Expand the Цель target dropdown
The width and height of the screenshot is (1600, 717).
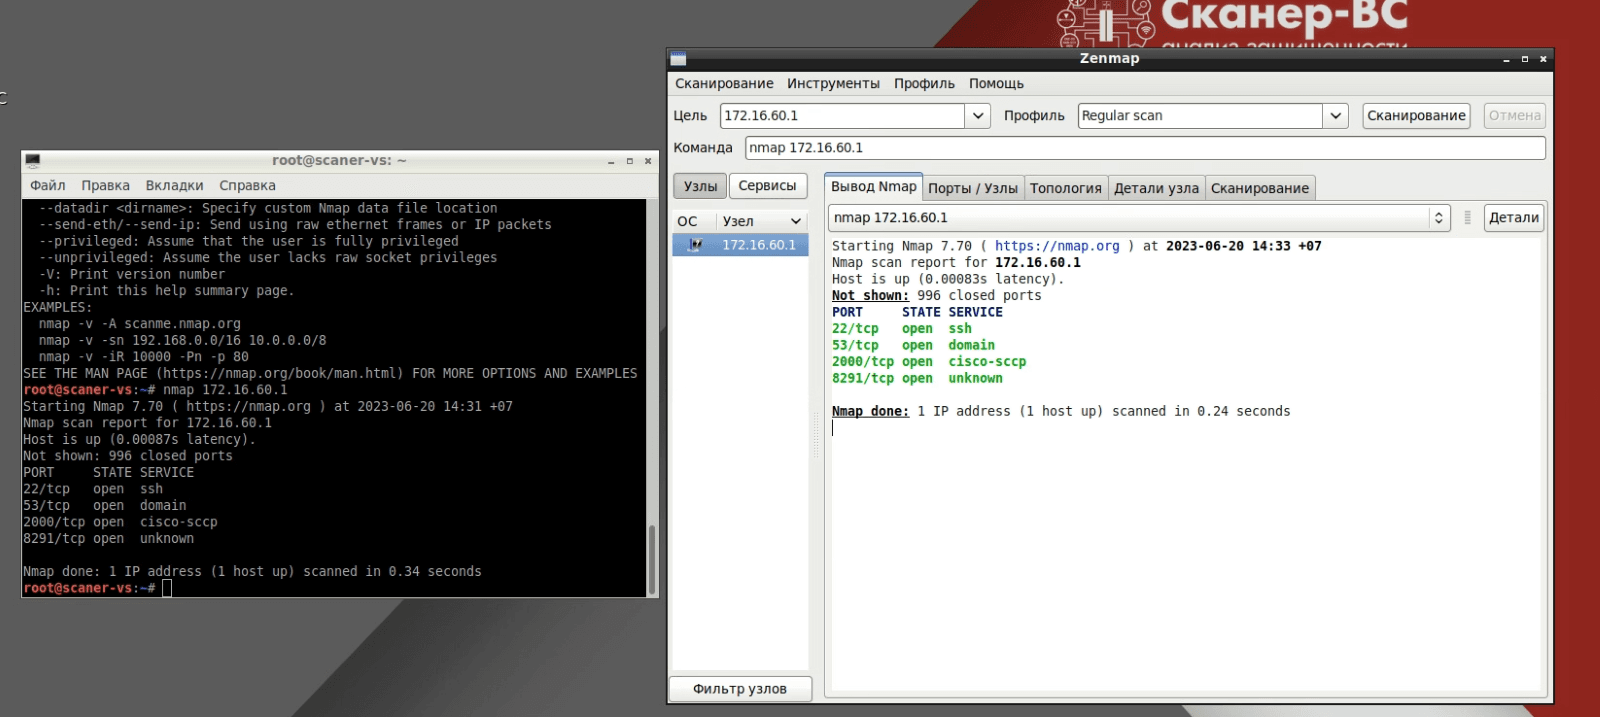pyautogui.click(x=978, y=116)
